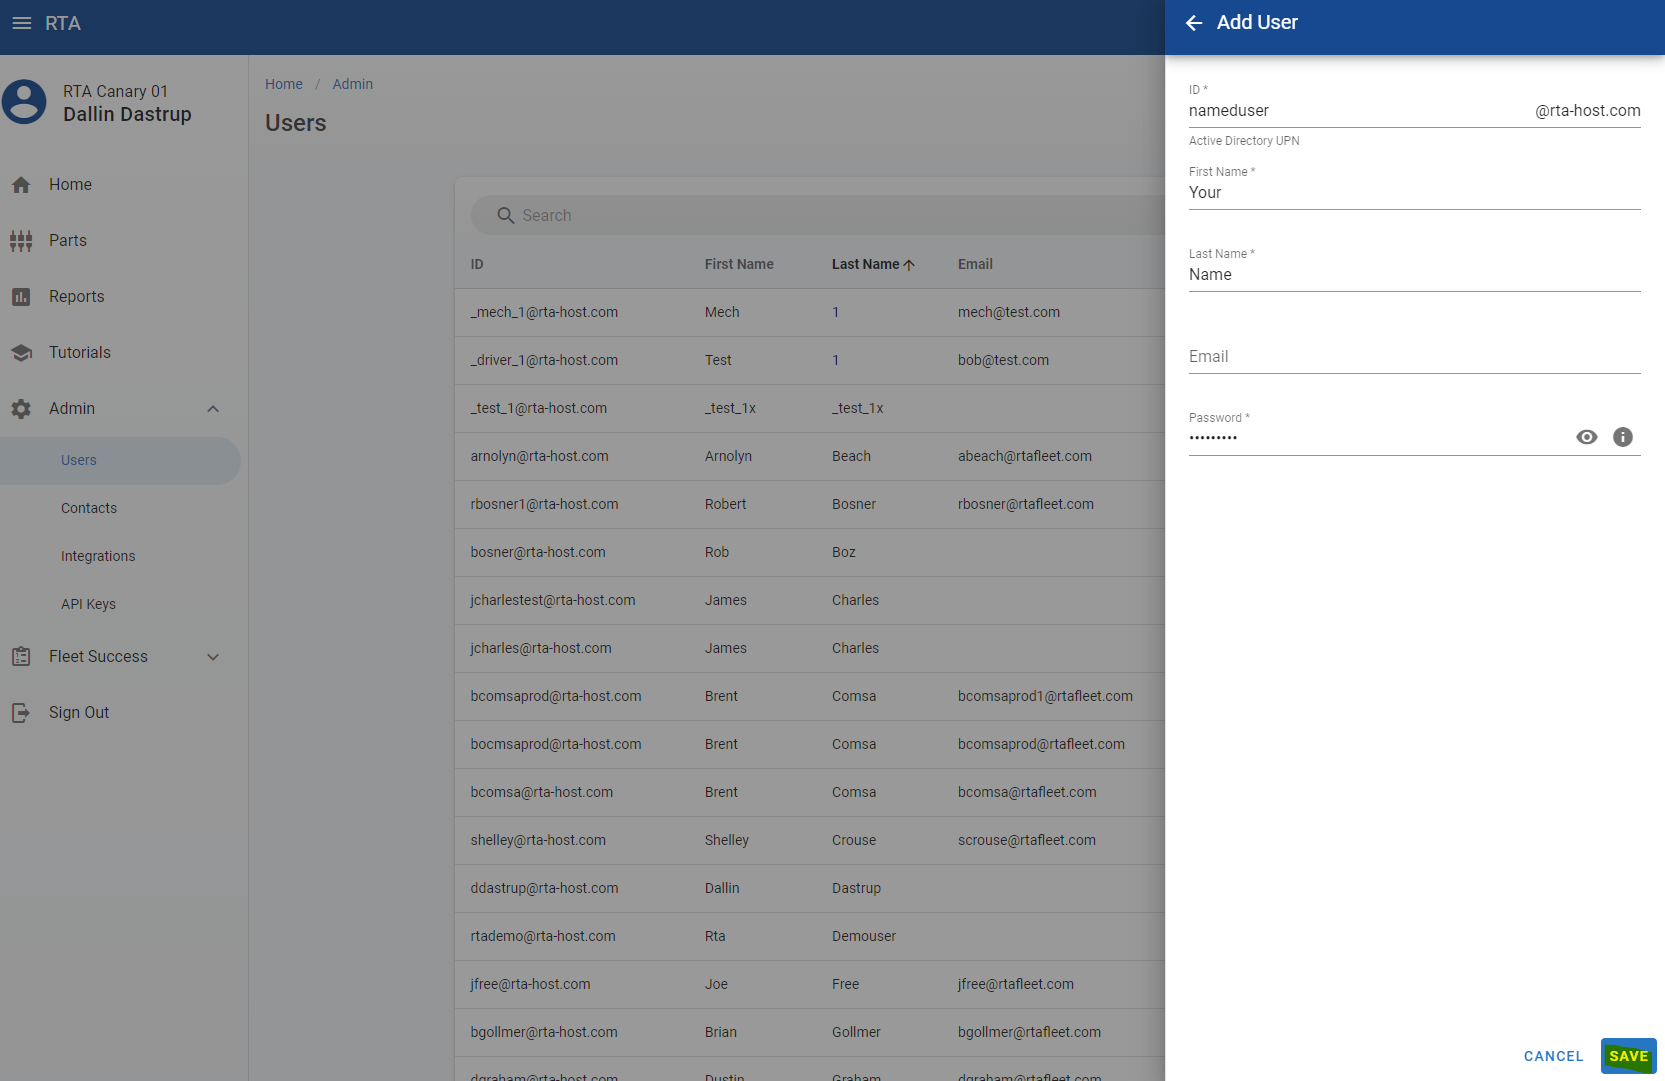
Task: Cancel adding the new user
Action: pos(1553,1056)
